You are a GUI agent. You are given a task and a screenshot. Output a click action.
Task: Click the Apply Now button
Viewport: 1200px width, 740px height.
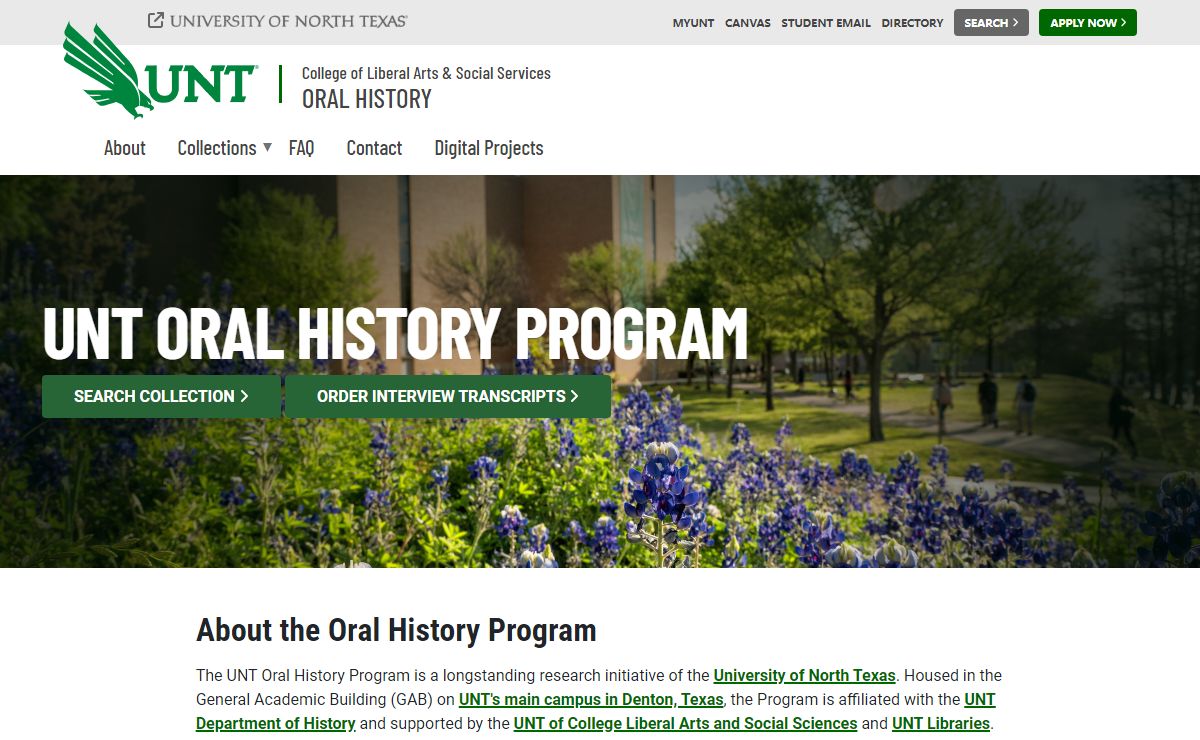(1088, 22)
